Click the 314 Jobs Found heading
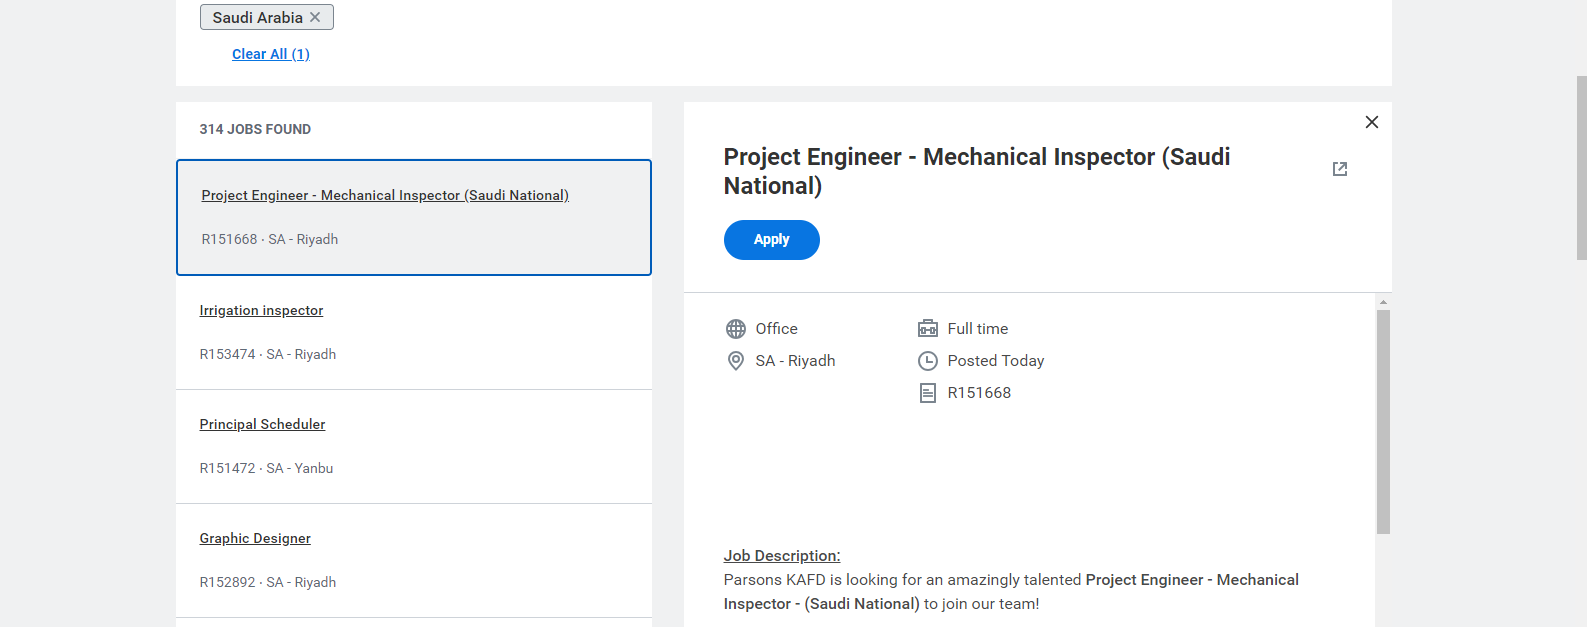1587x627 pixels. point(255,129)
